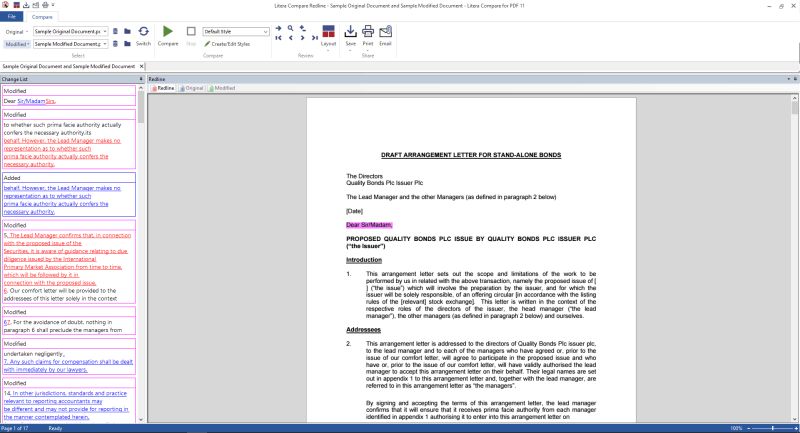Select change 'to whether such prima facie authority'
This screenshot has width=800, height=433.
[69, 139]
